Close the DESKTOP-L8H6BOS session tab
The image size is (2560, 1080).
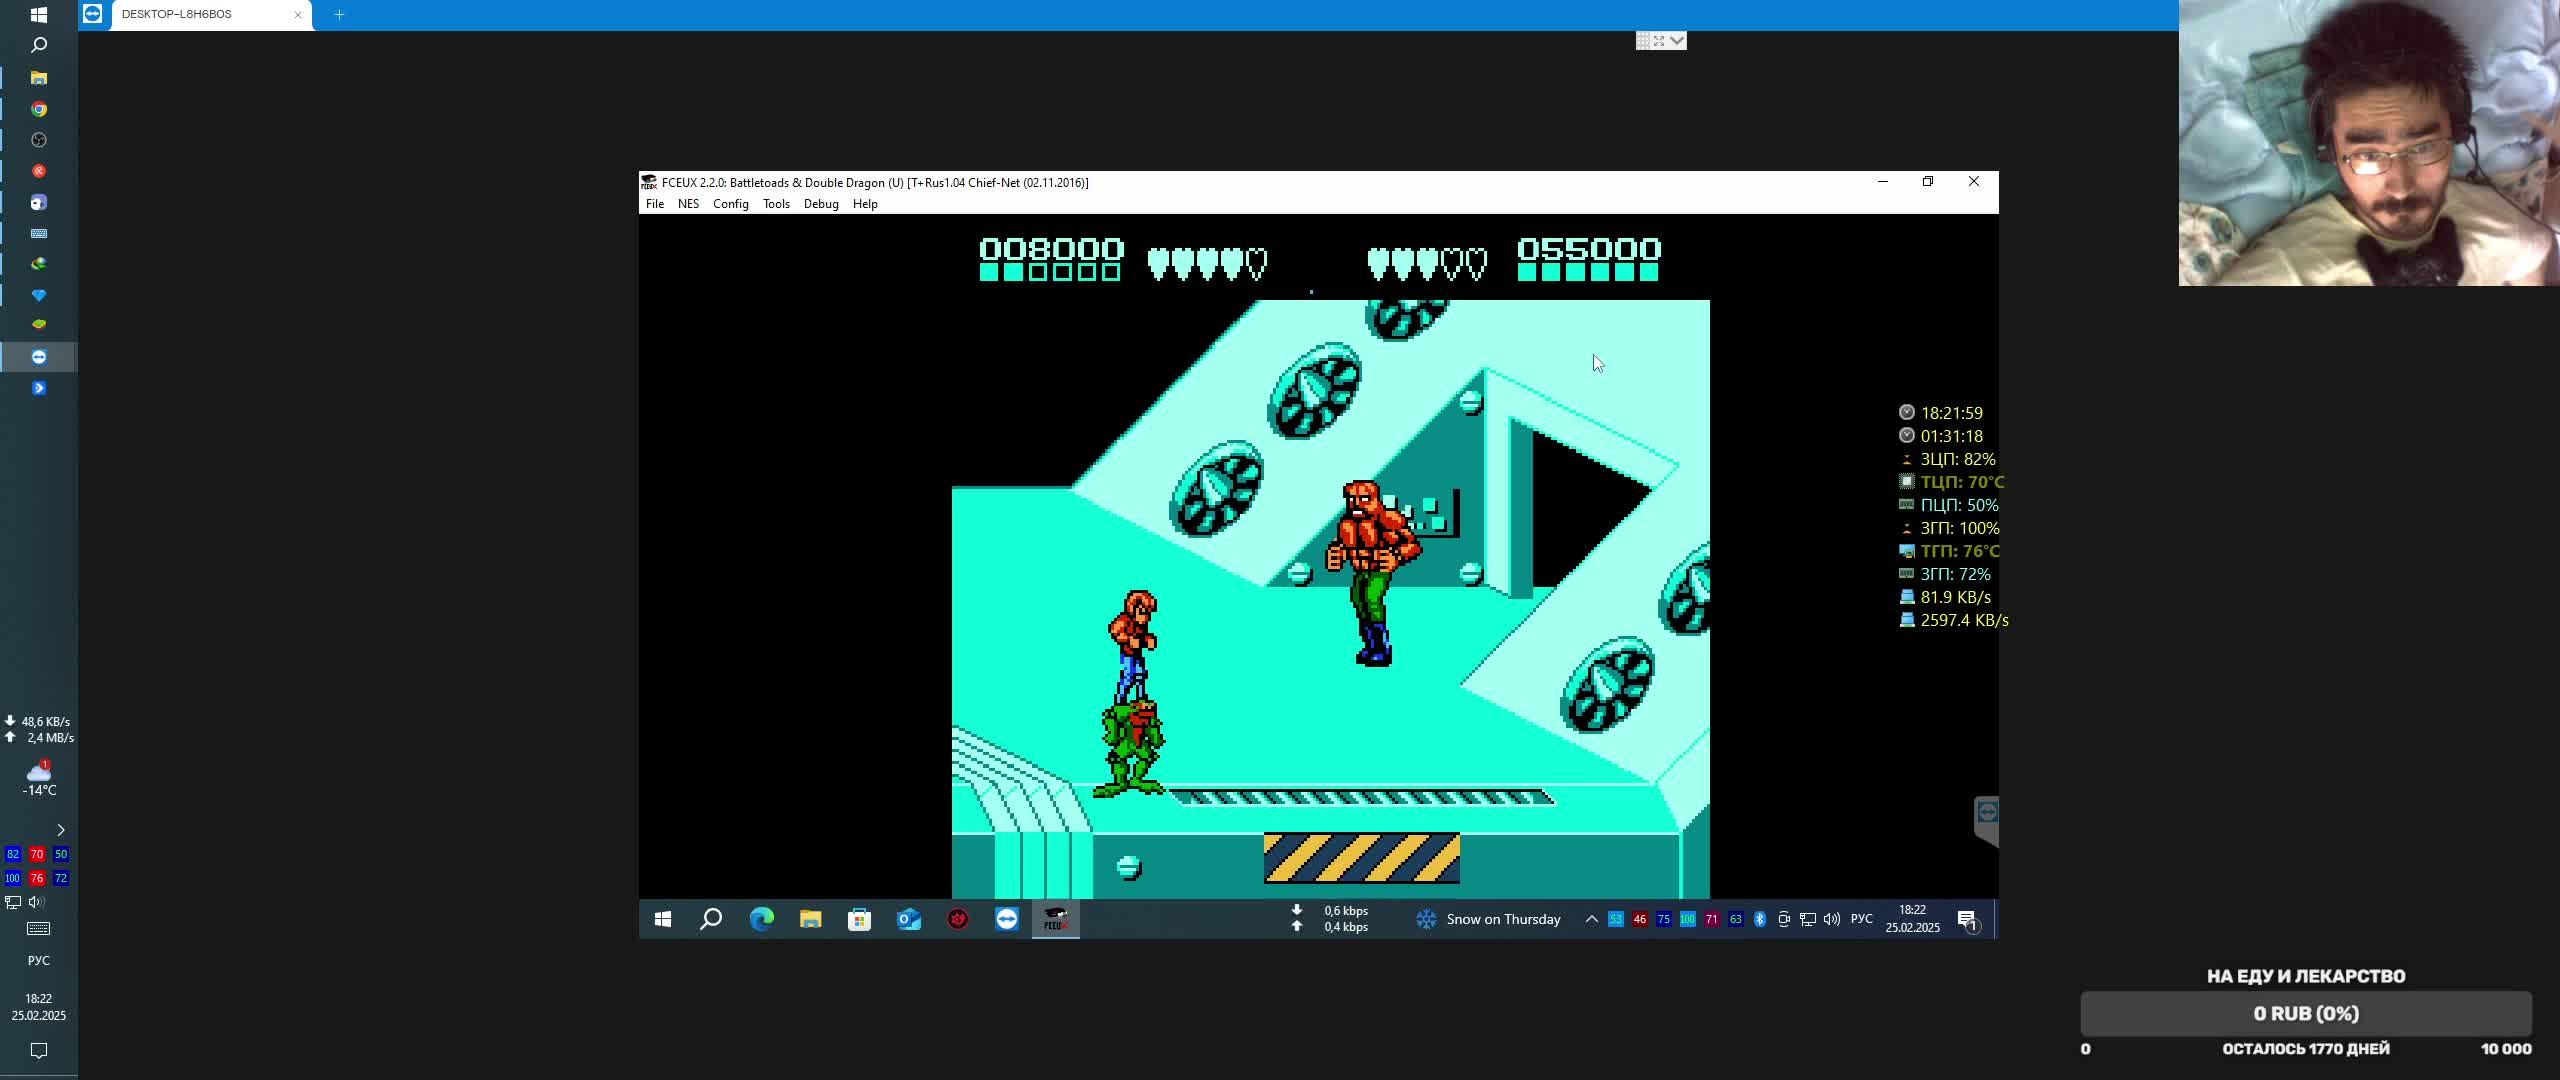point(298,14)
